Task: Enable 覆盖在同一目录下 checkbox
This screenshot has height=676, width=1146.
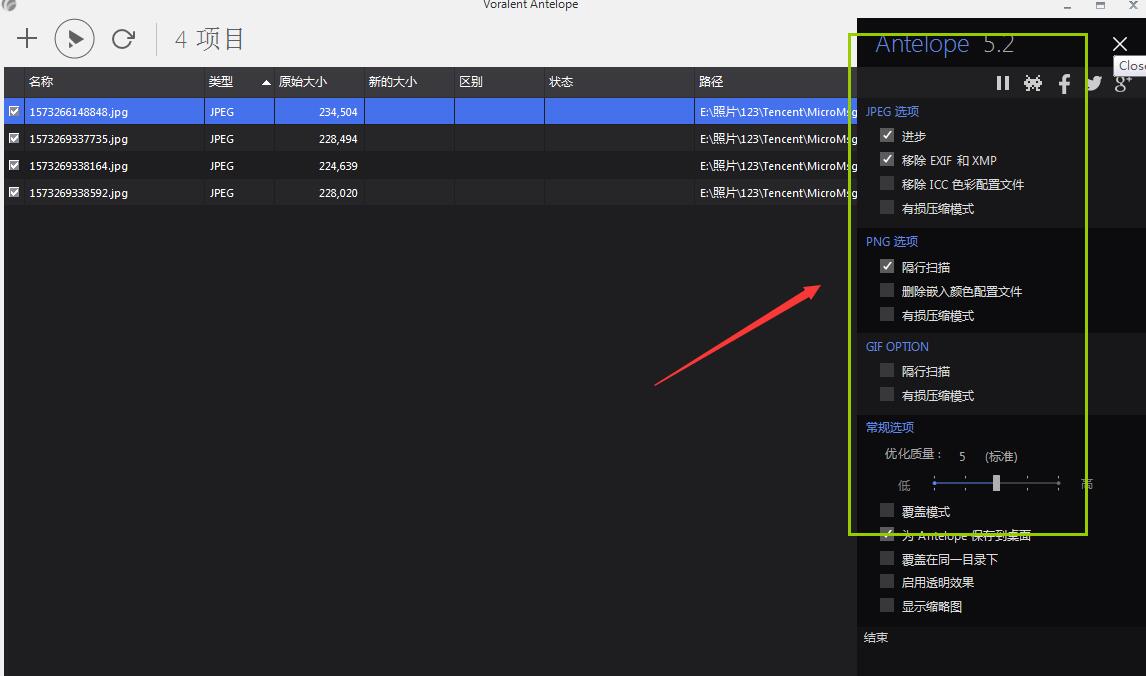Action: click(x=887, y=558)
